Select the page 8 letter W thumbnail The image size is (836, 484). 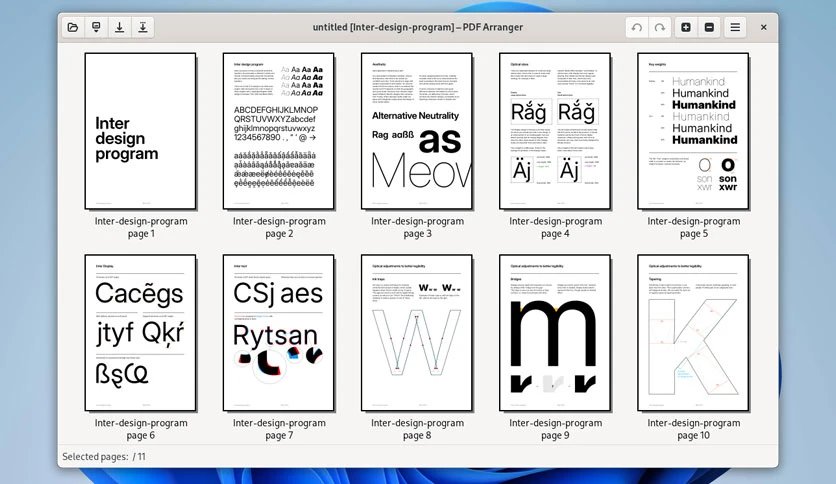click(x=416, y=333)
